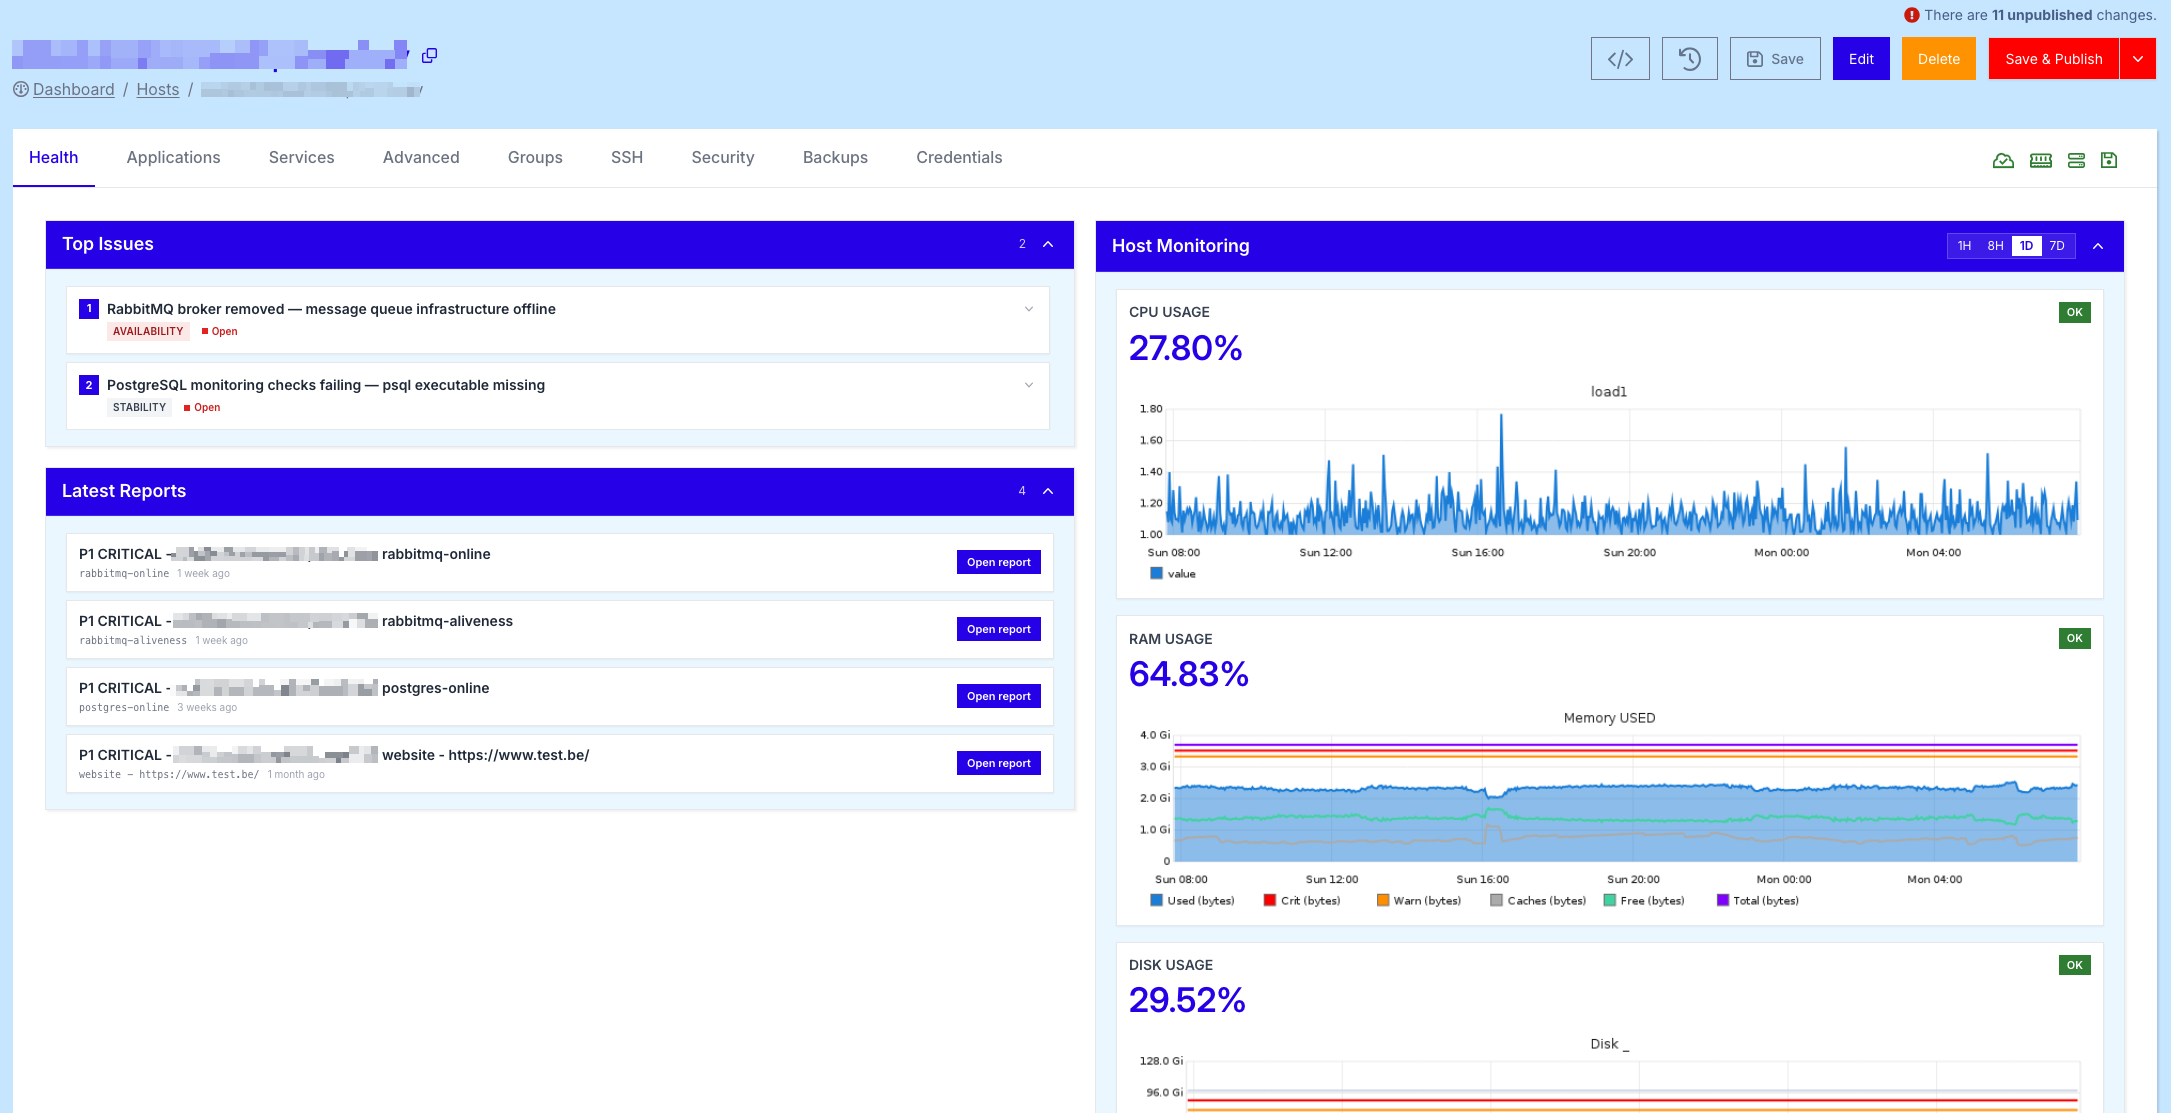Collapse the Top Issues panel
2171x1113 pixels.
(1048, 244)
